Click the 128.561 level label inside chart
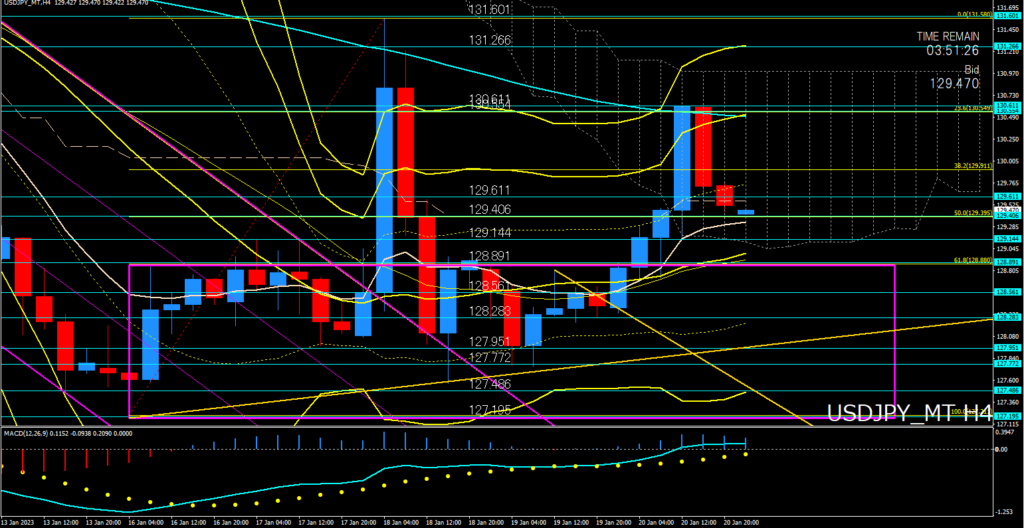The image size is (1024, 528). coord(490,286)
